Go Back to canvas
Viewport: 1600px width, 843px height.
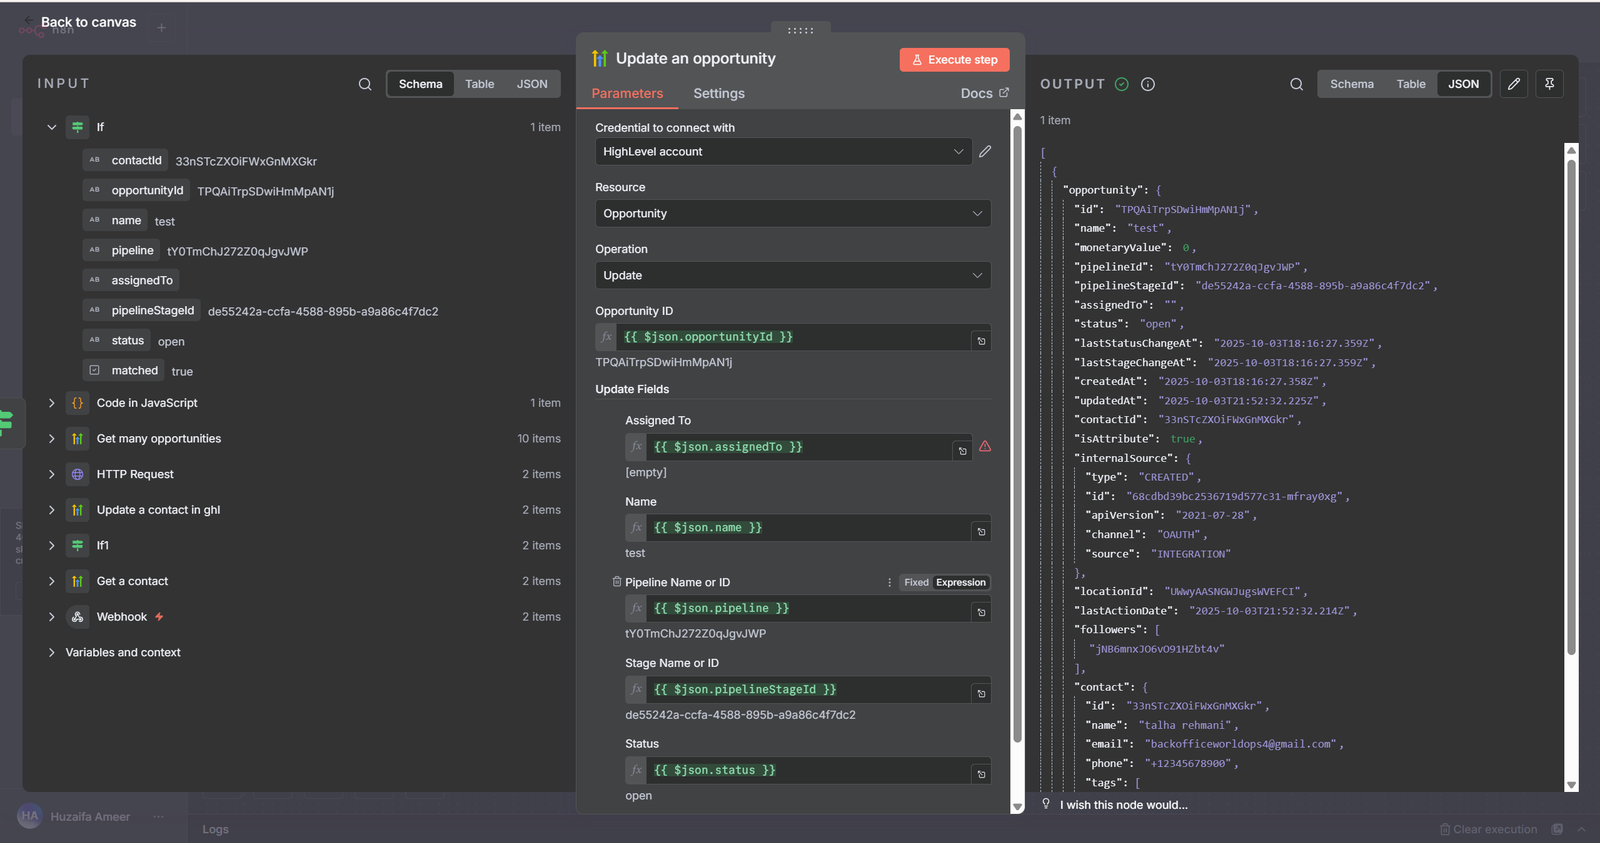coord(80,22)
